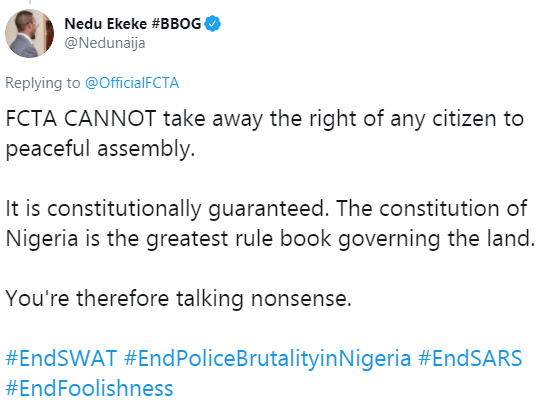Open Nedu Ekeke's profile picture
Viewport: 550px width, 420px height.
[x=29, y=33]
